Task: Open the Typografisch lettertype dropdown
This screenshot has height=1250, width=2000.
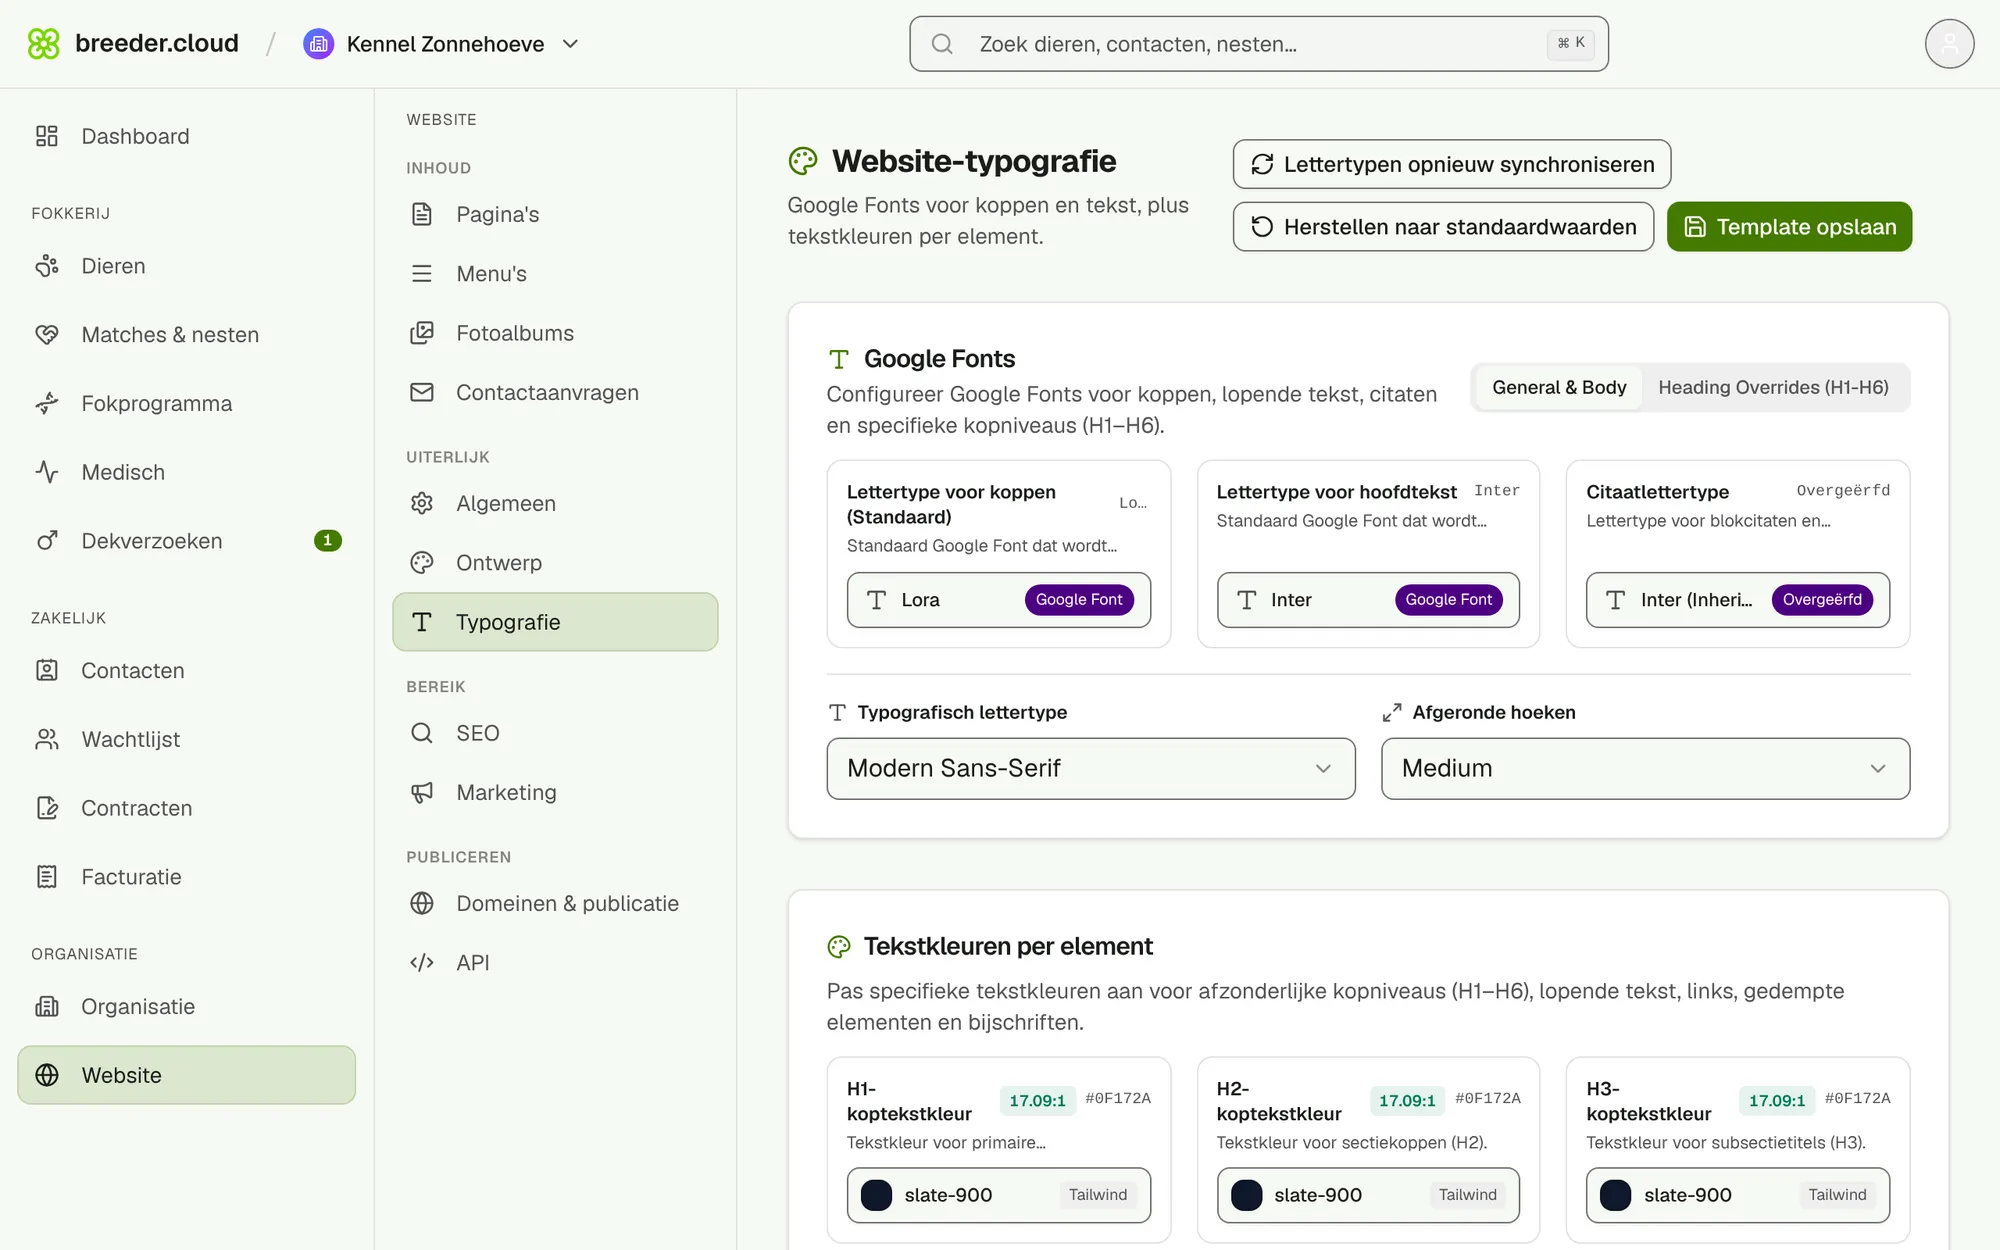Action: (x=1091, y=768)
